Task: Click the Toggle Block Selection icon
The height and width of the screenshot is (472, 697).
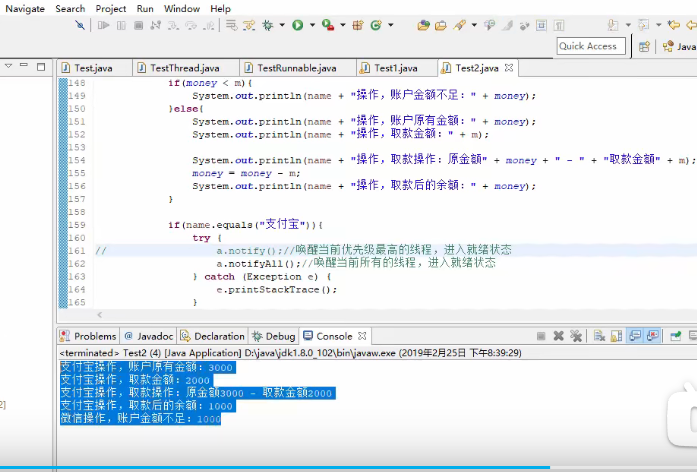Action: tap(541, 25)
